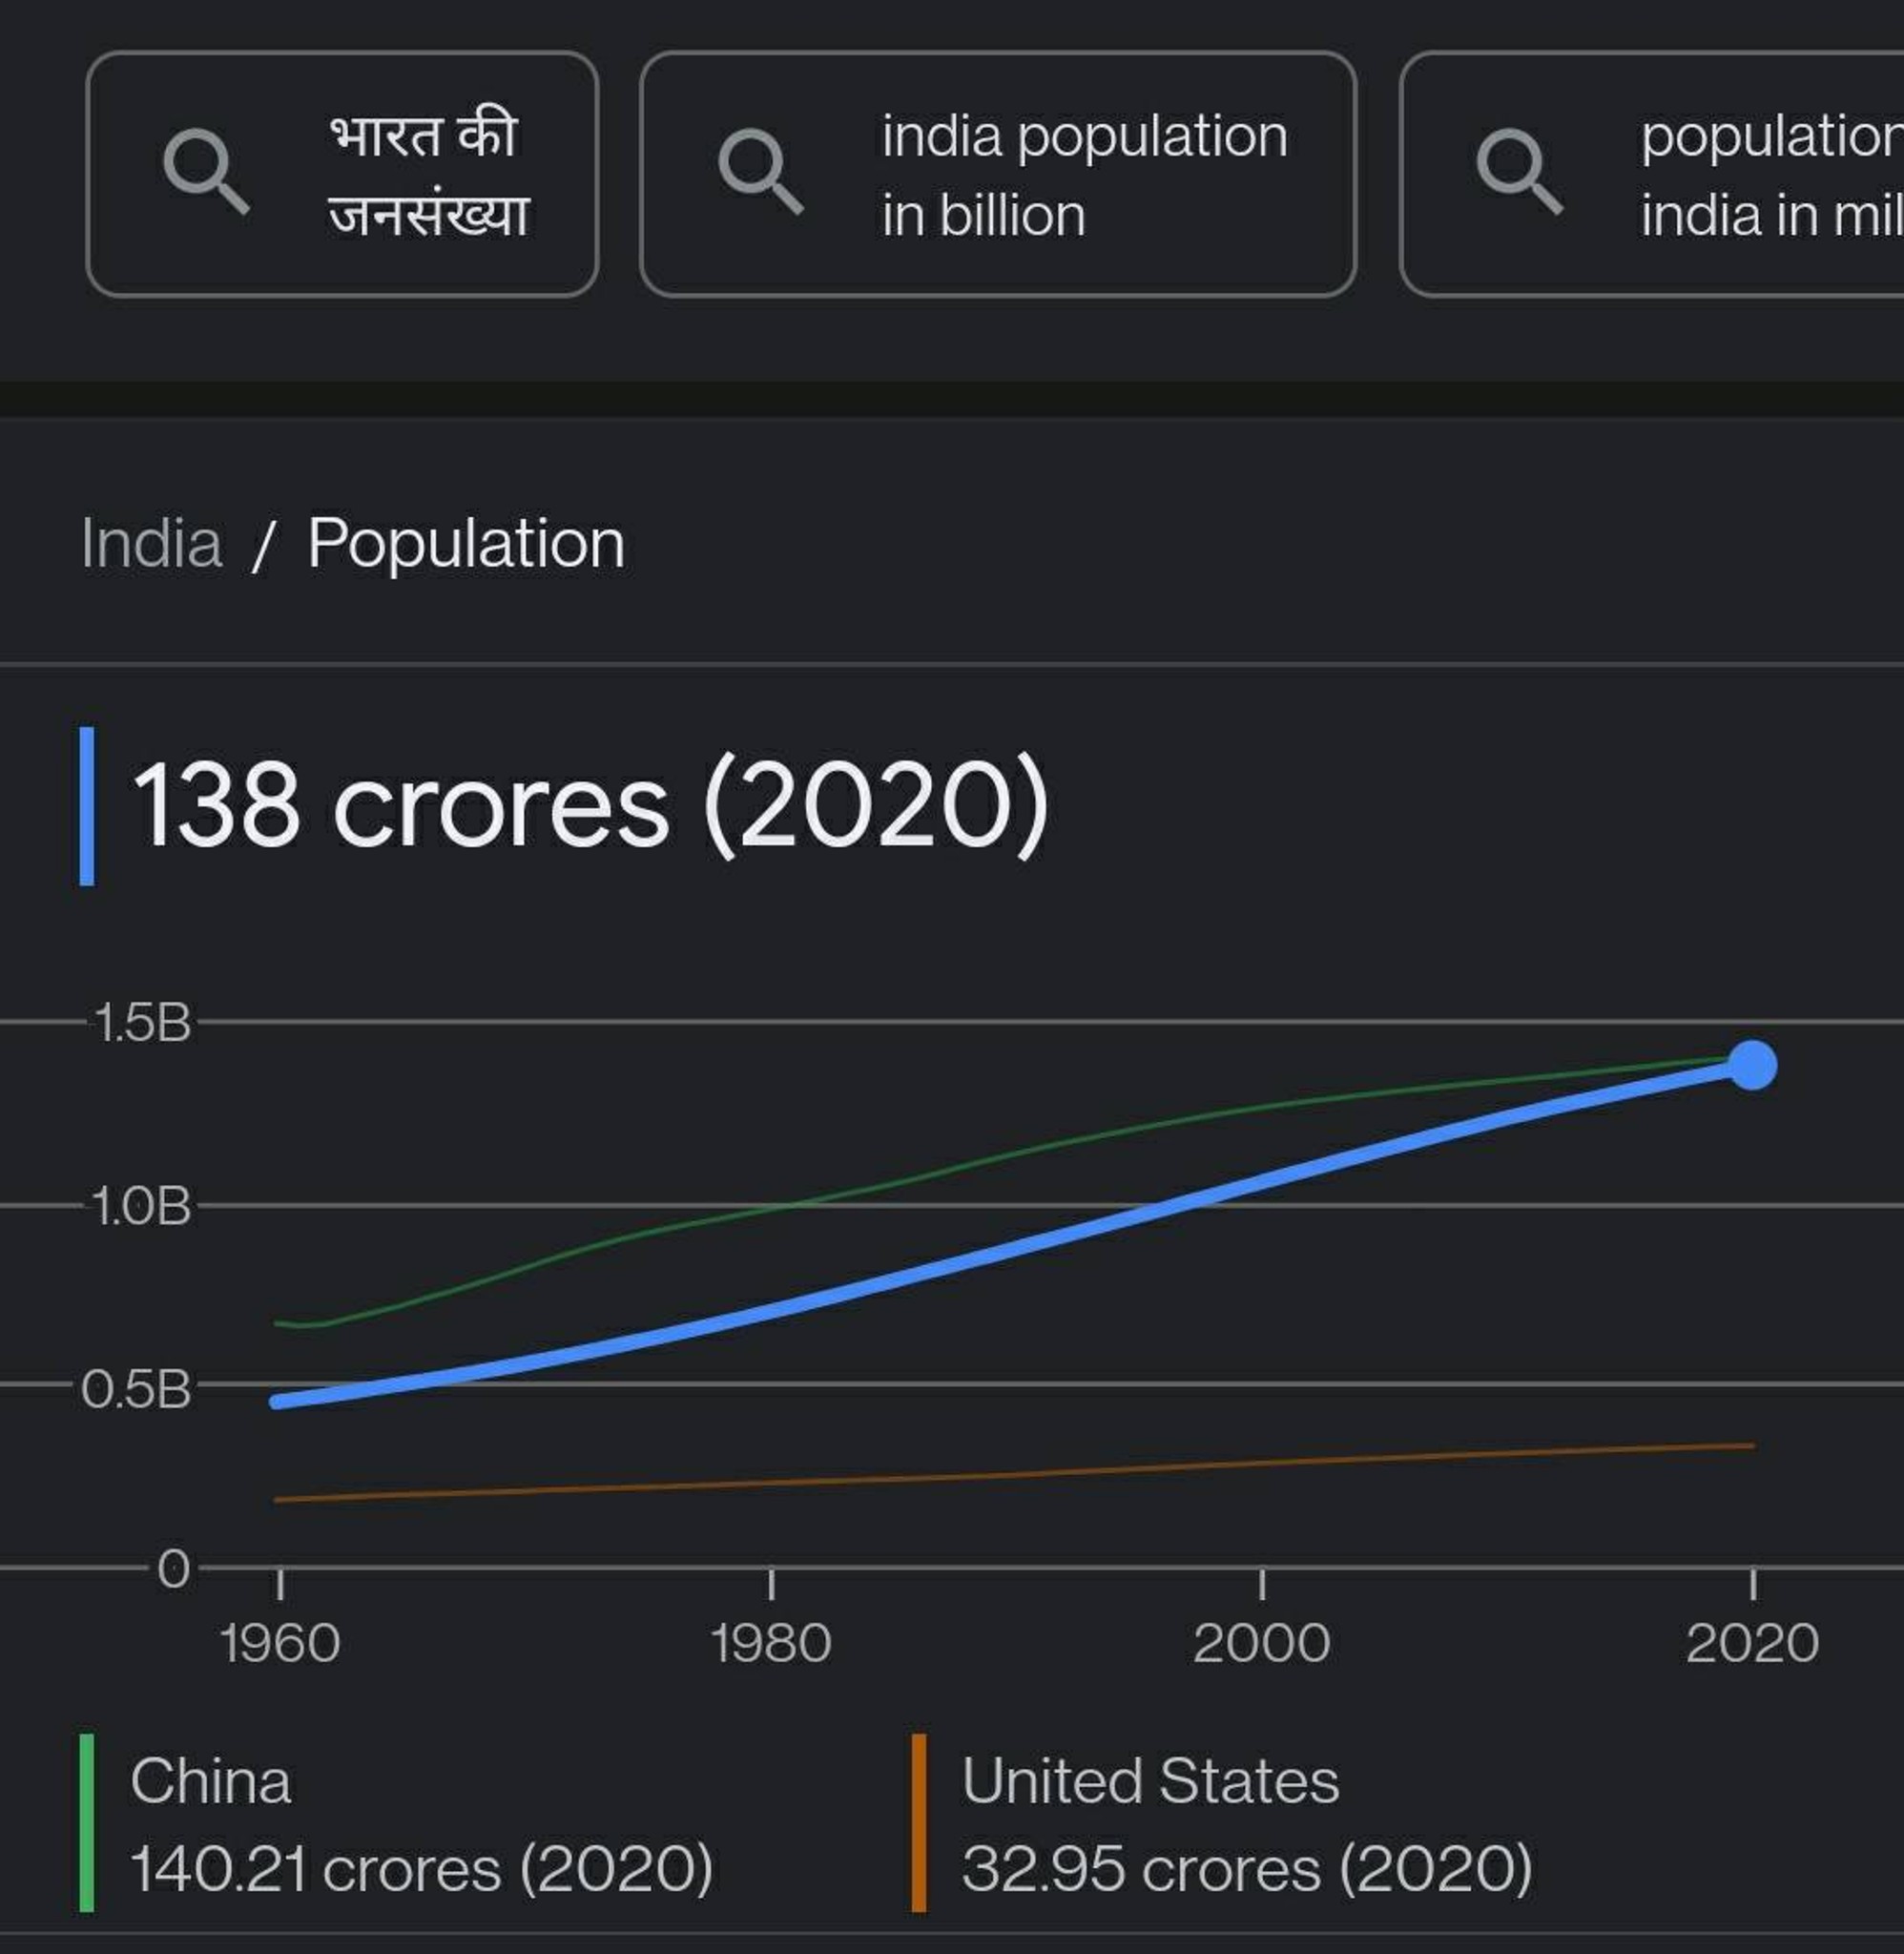Go to India breadcrumb link

[151, 543]
